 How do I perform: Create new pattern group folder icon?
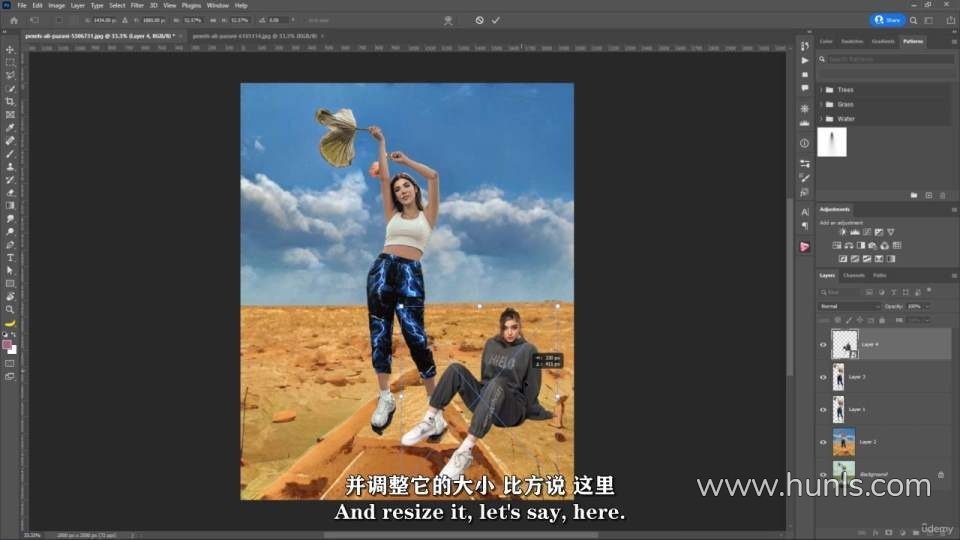(x=913, y=195)
